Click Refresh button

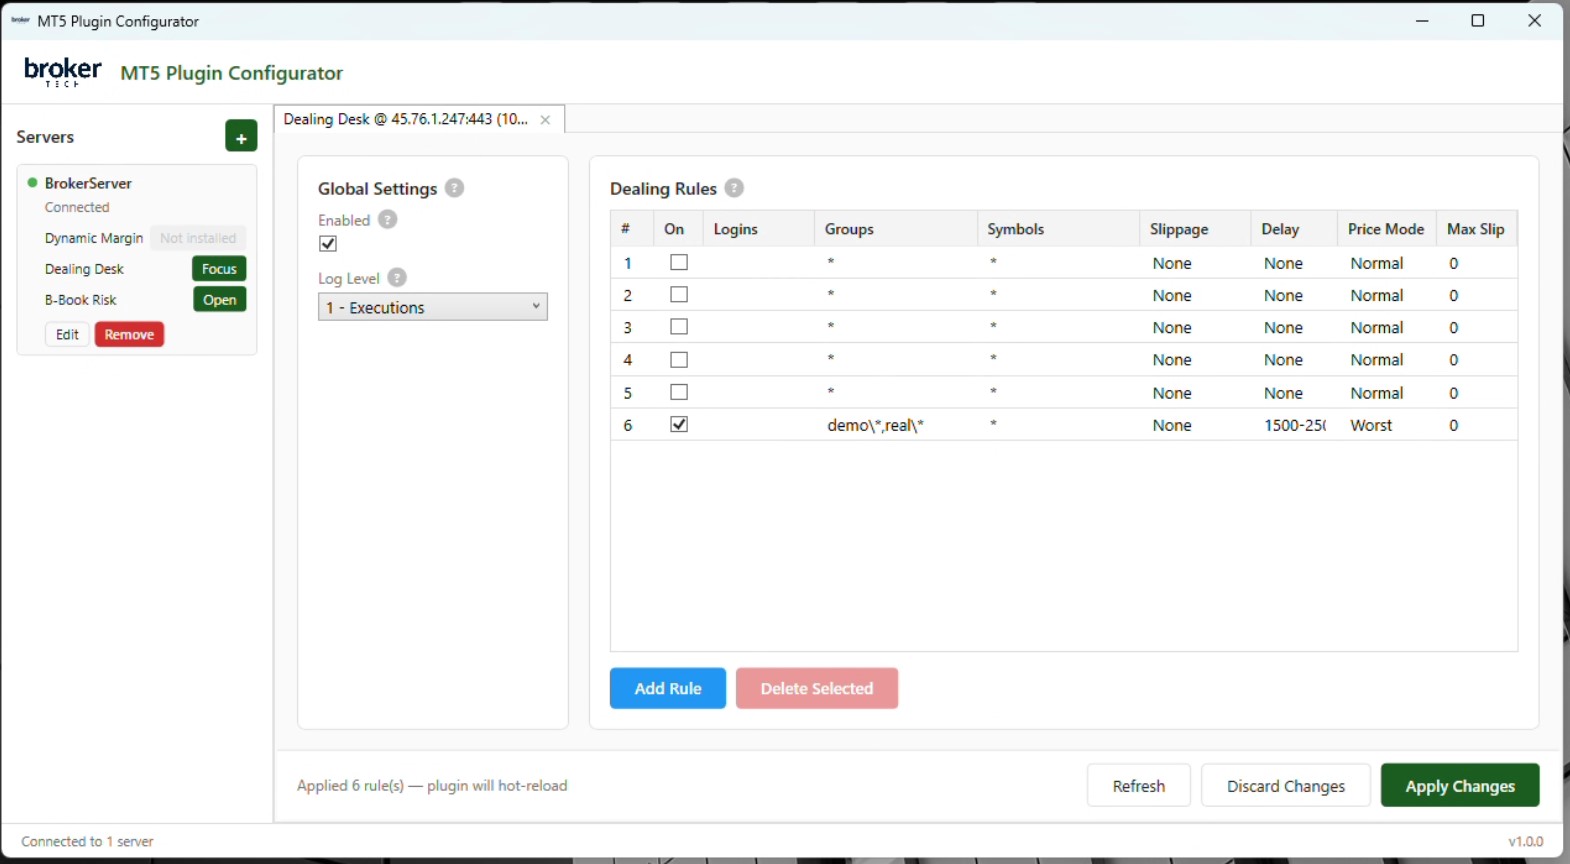pyautogui.click(x=1139, y=786)
